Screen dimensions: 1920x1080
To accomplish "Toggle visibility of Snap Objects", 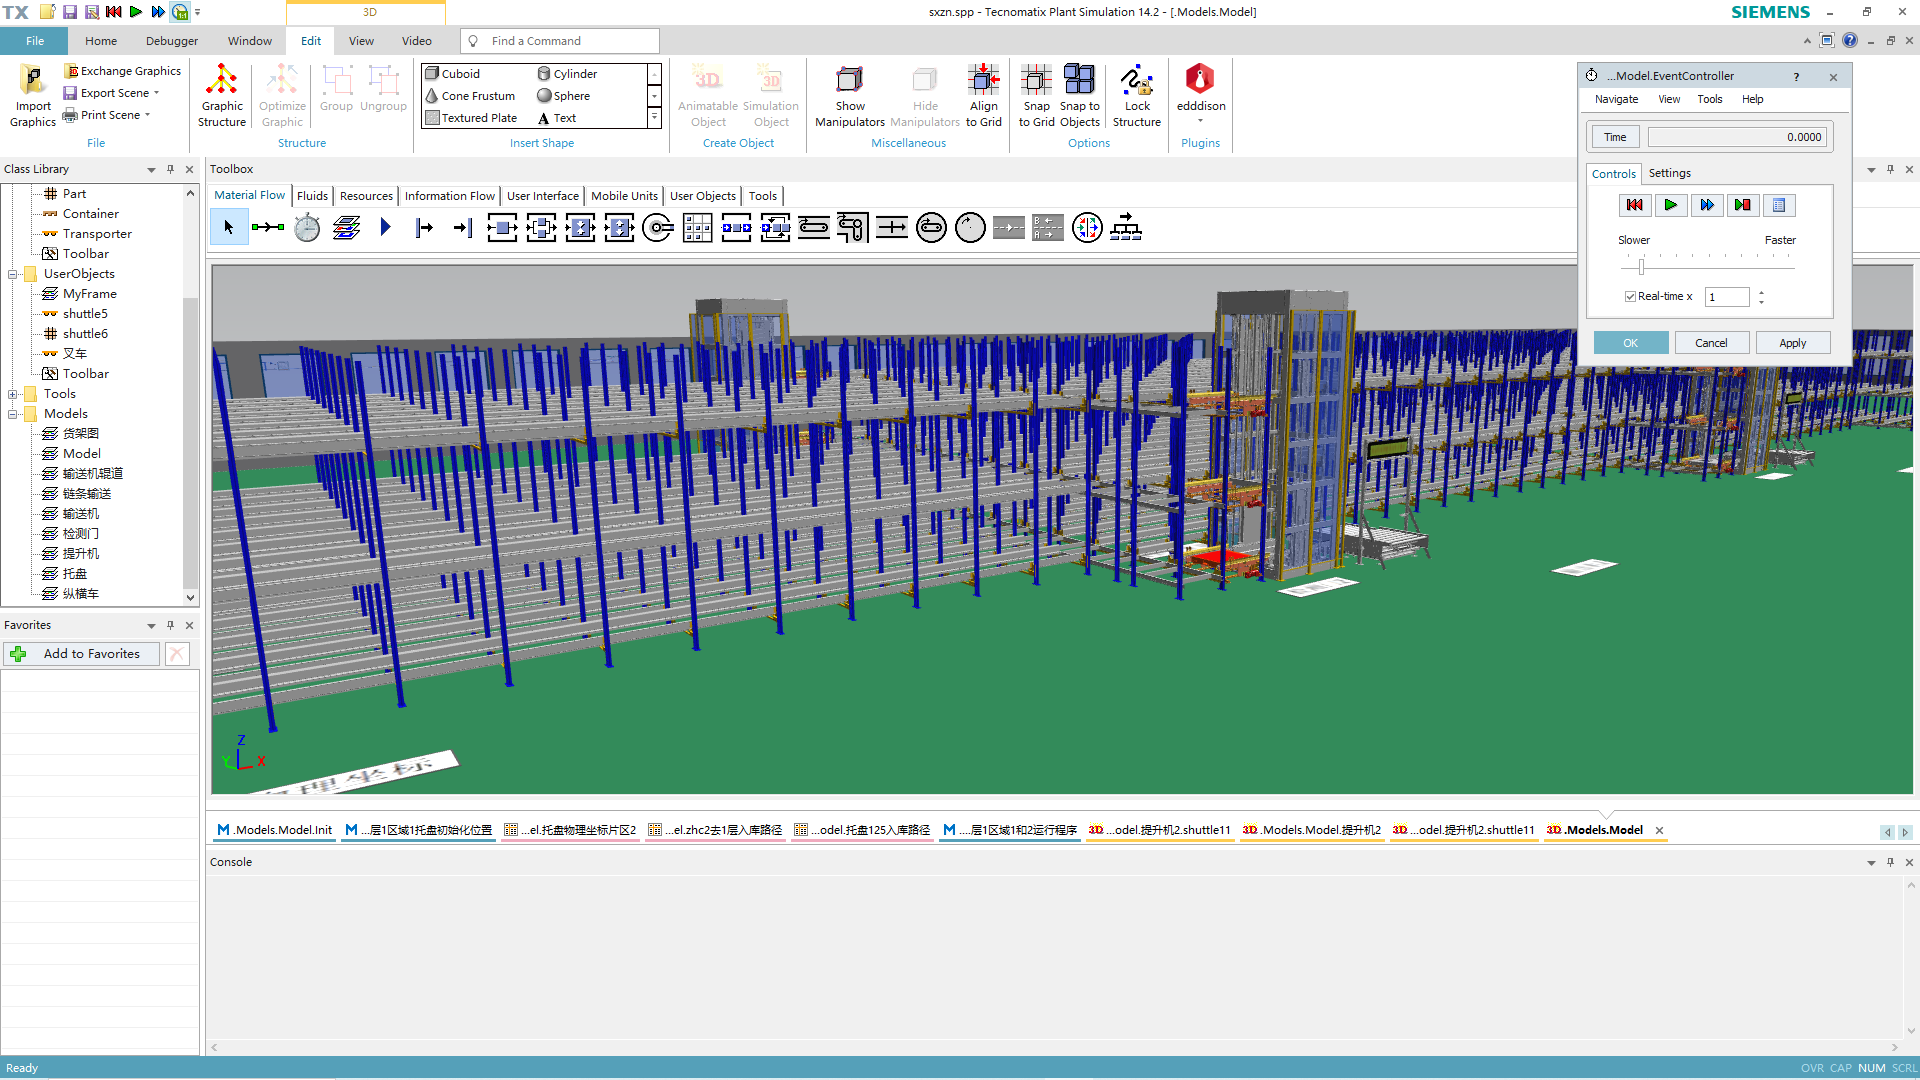I will pos(1080,98).
